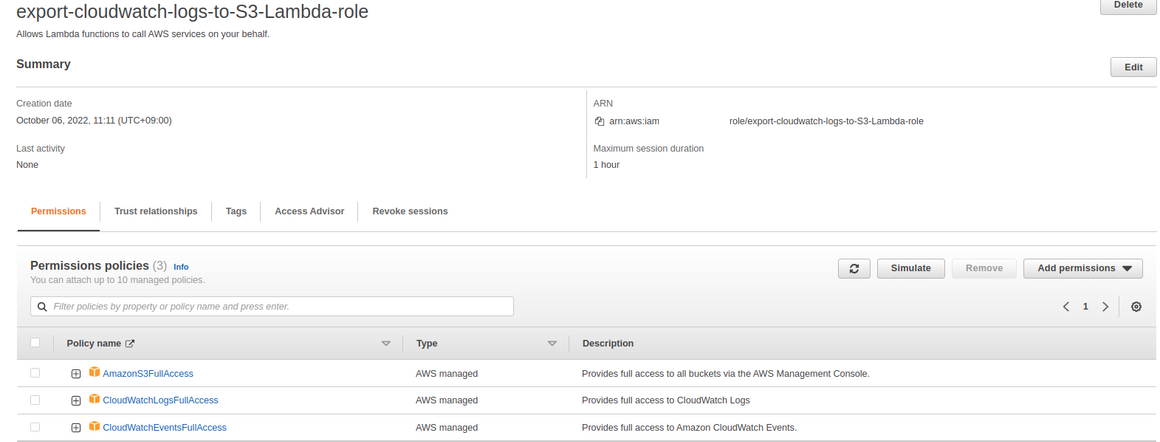Click the page number 1 indicator
This screenshot has width=1160, height=442.
point(1085,307)
